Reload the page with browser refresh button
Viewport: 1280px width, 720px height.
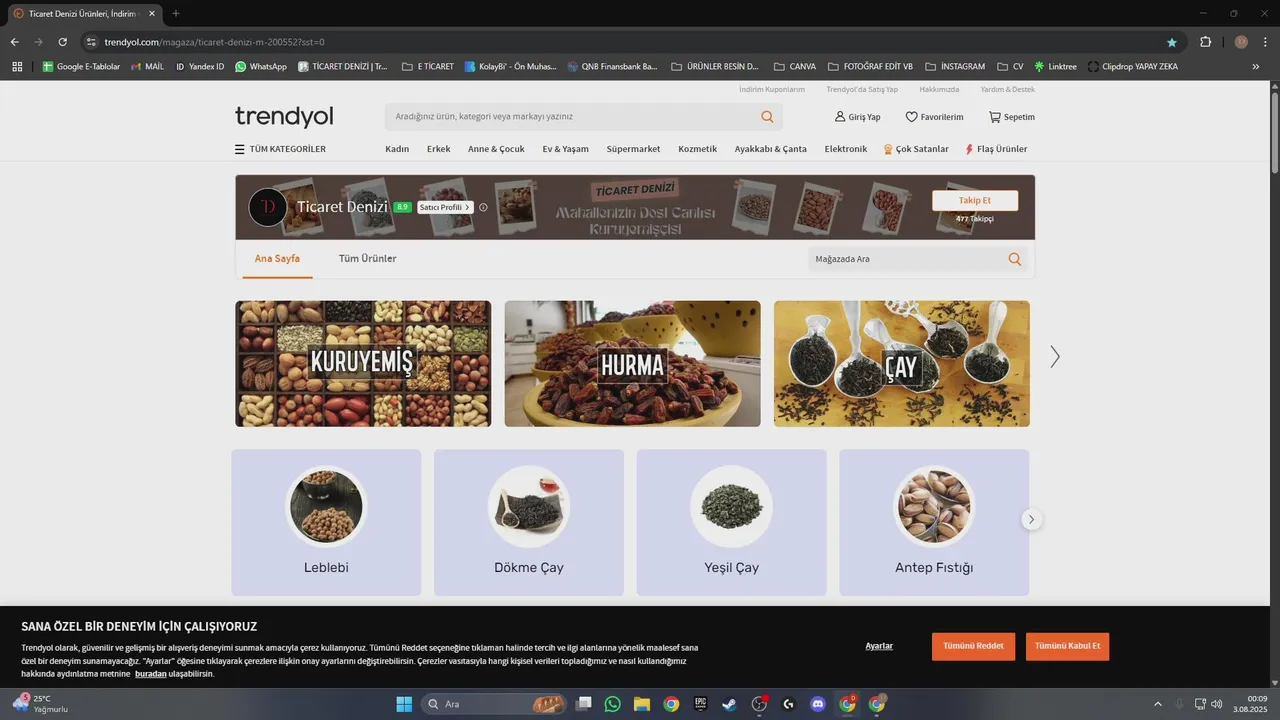pyautogui.click(x=62, y=42)
